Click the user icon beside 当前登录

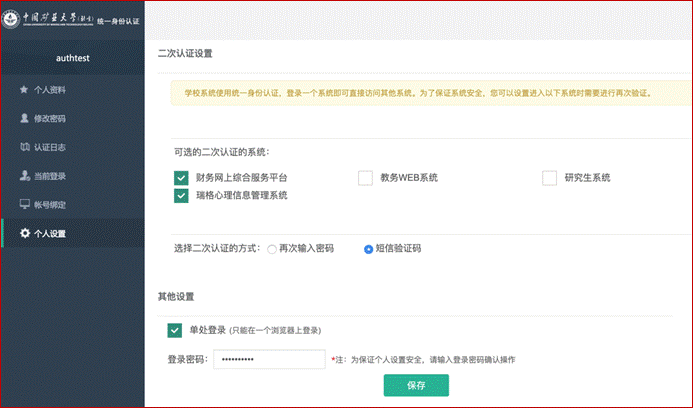click(24, 177)
